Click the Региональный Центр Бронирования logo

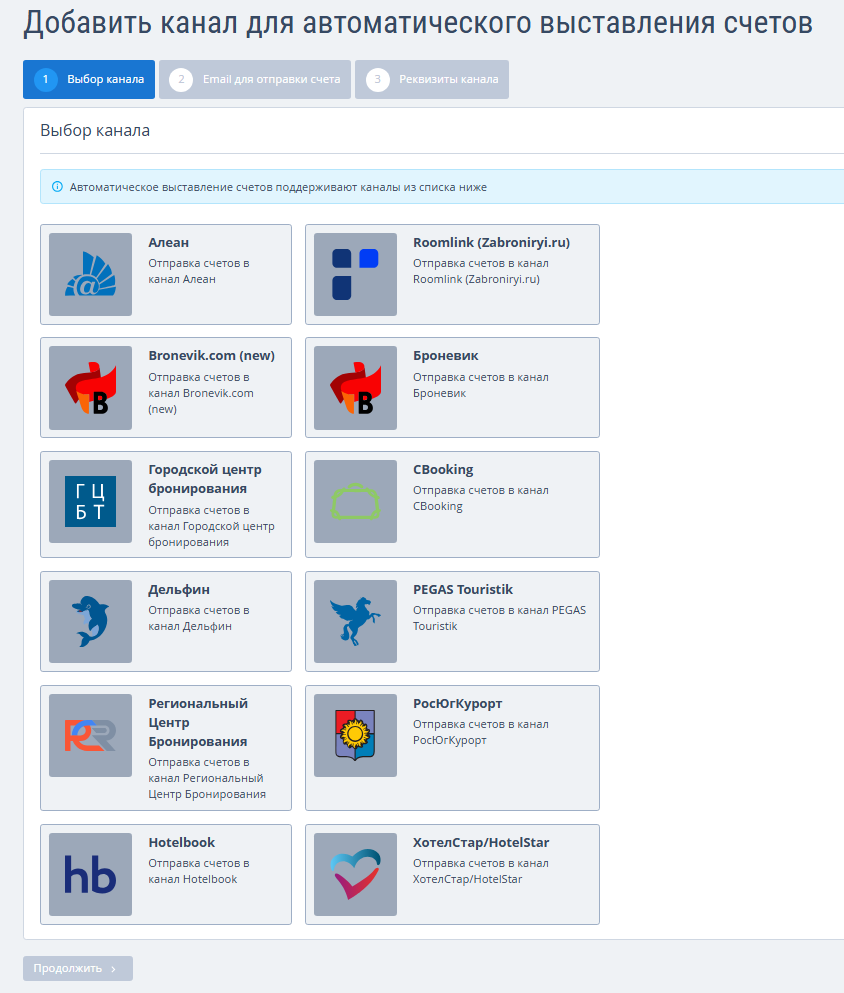(91, 735)
